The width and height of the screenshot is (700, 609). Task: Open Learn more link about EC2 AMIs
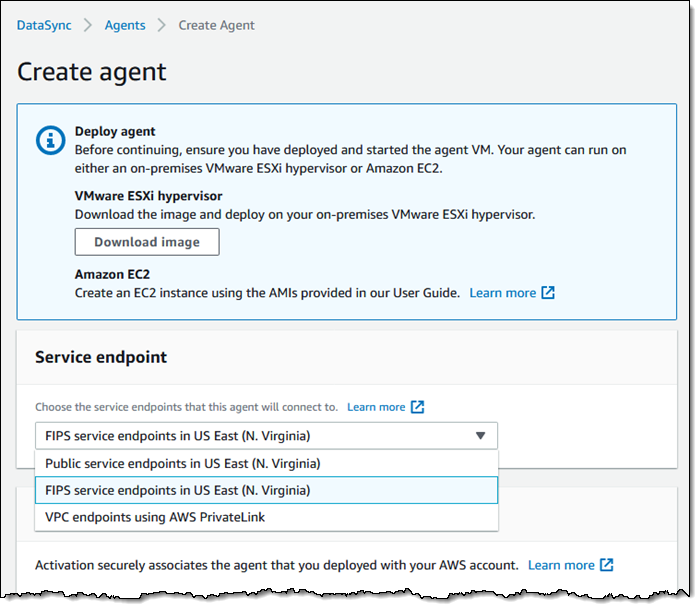click(x=502, y=293)
